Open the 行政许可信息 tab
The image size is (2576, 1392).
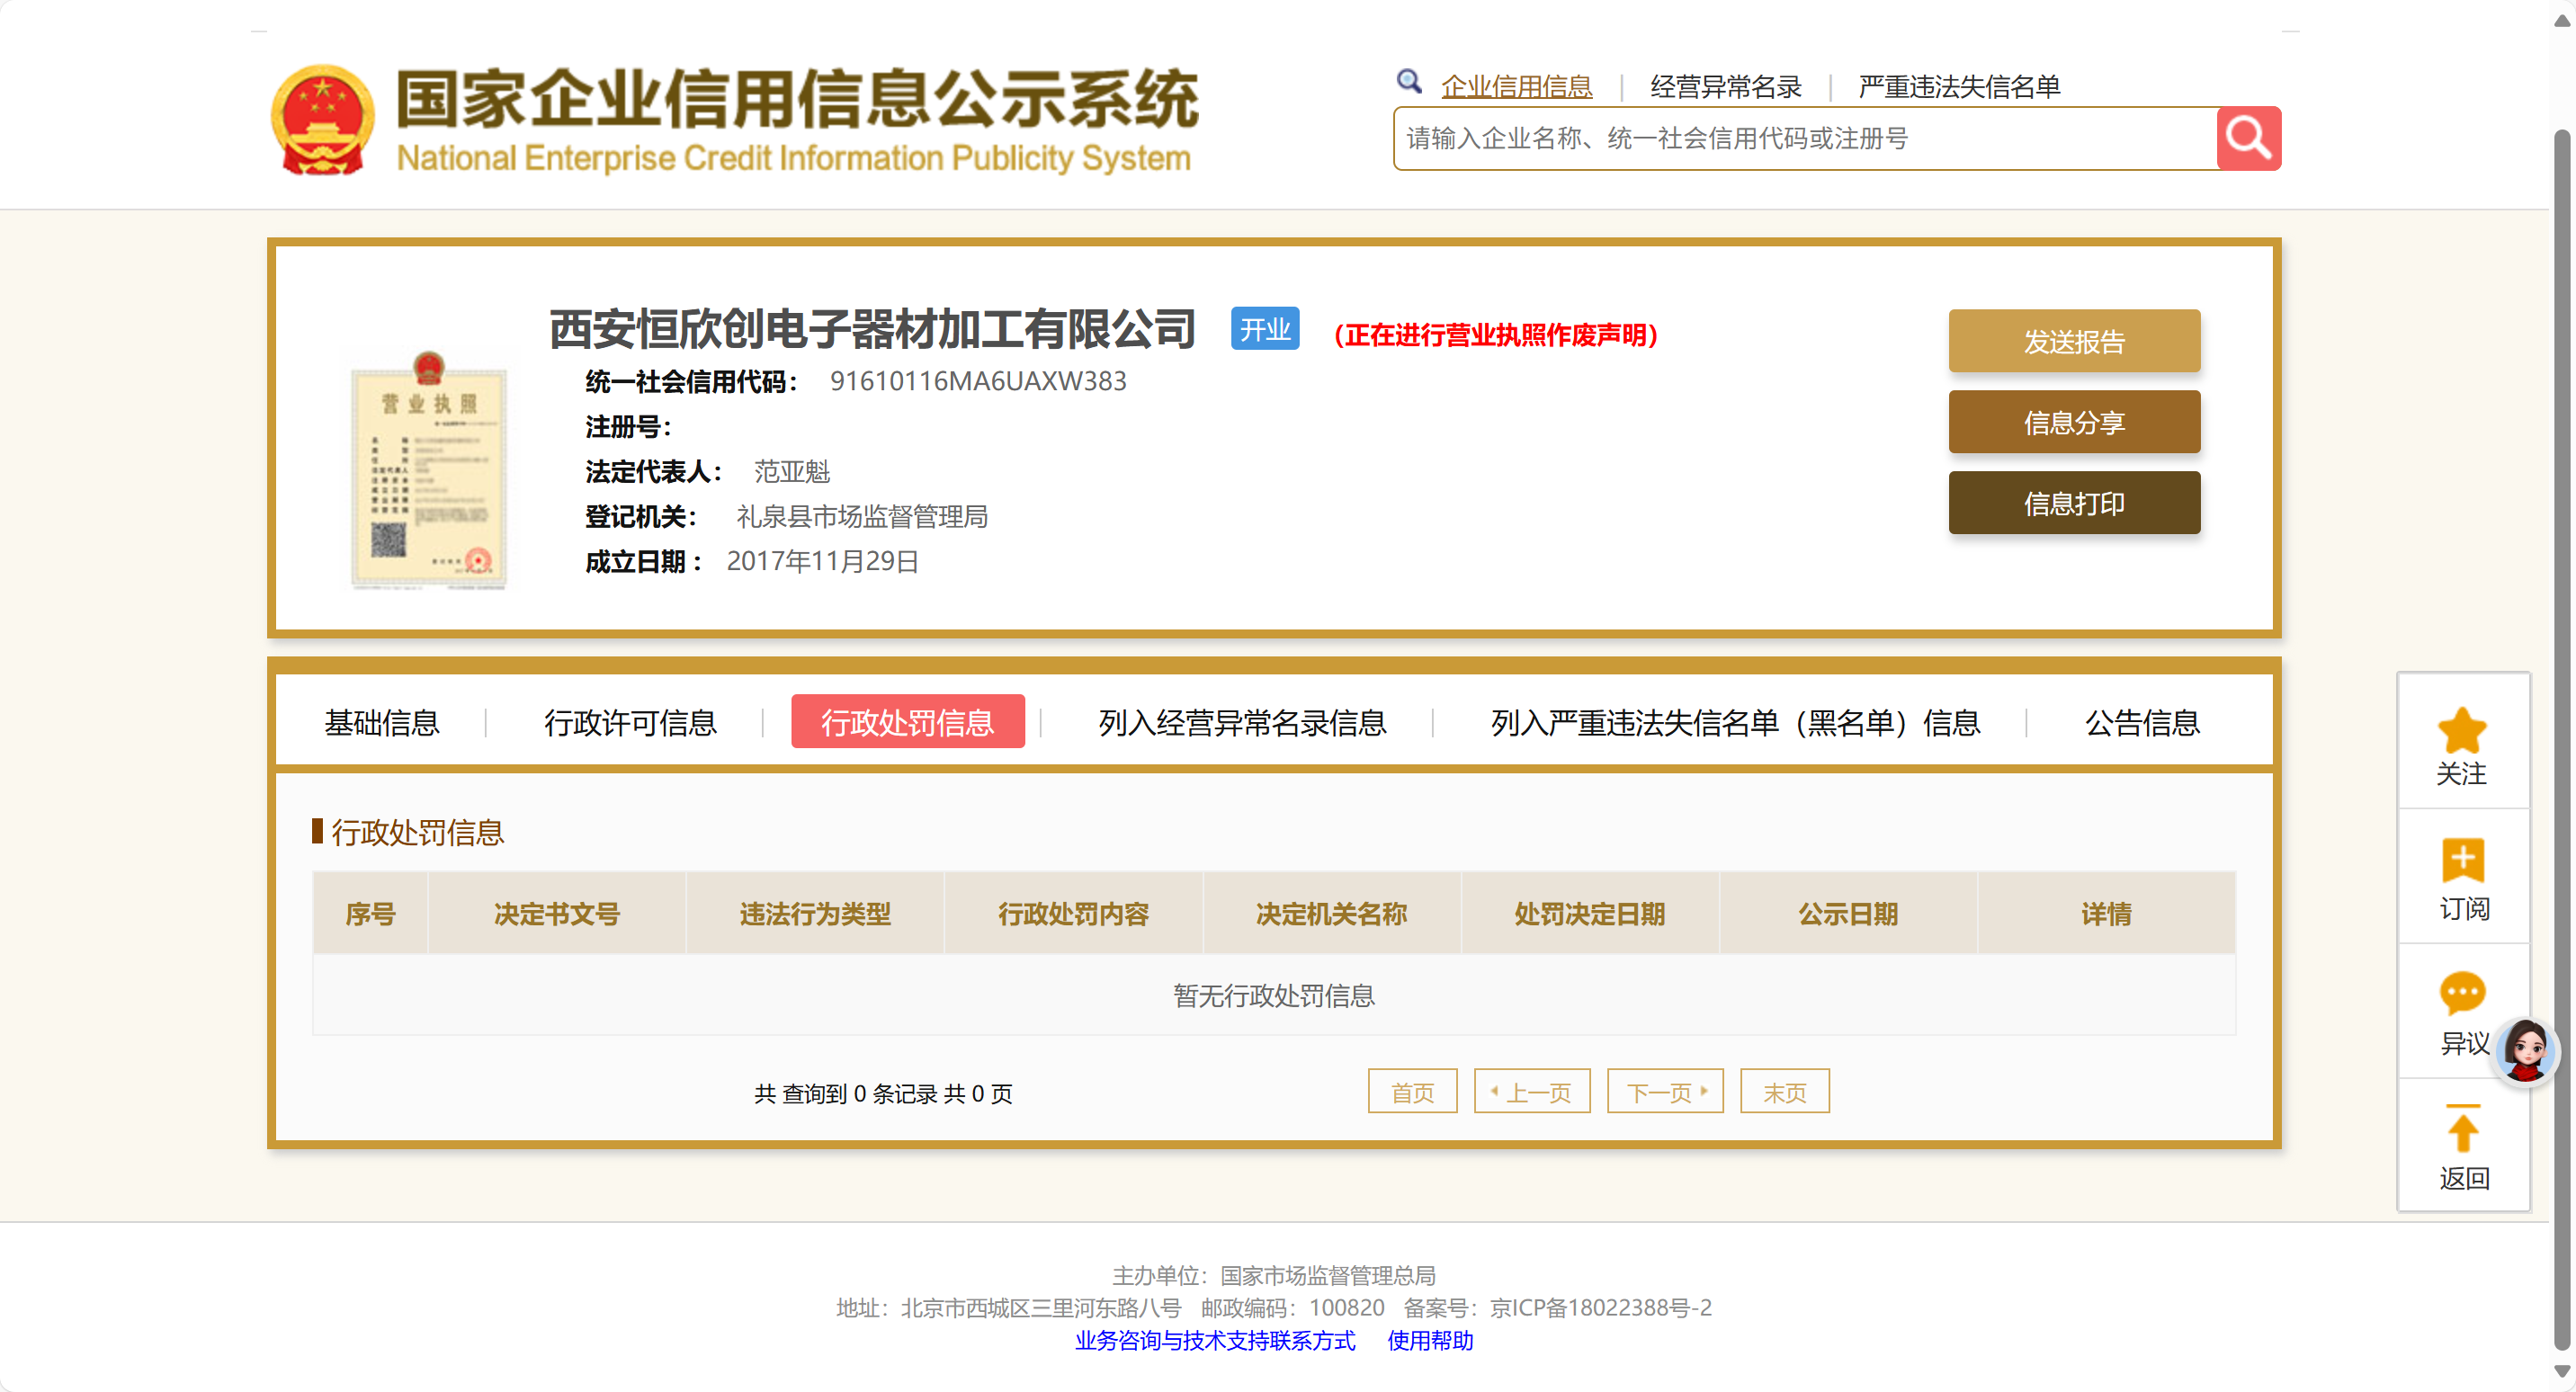click(630, 722)
